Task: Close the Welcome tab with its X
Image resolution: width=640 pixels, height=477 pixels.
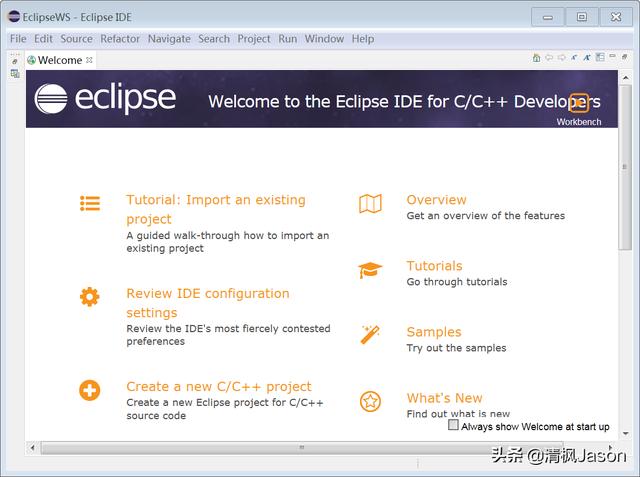Action: [89, 60]
